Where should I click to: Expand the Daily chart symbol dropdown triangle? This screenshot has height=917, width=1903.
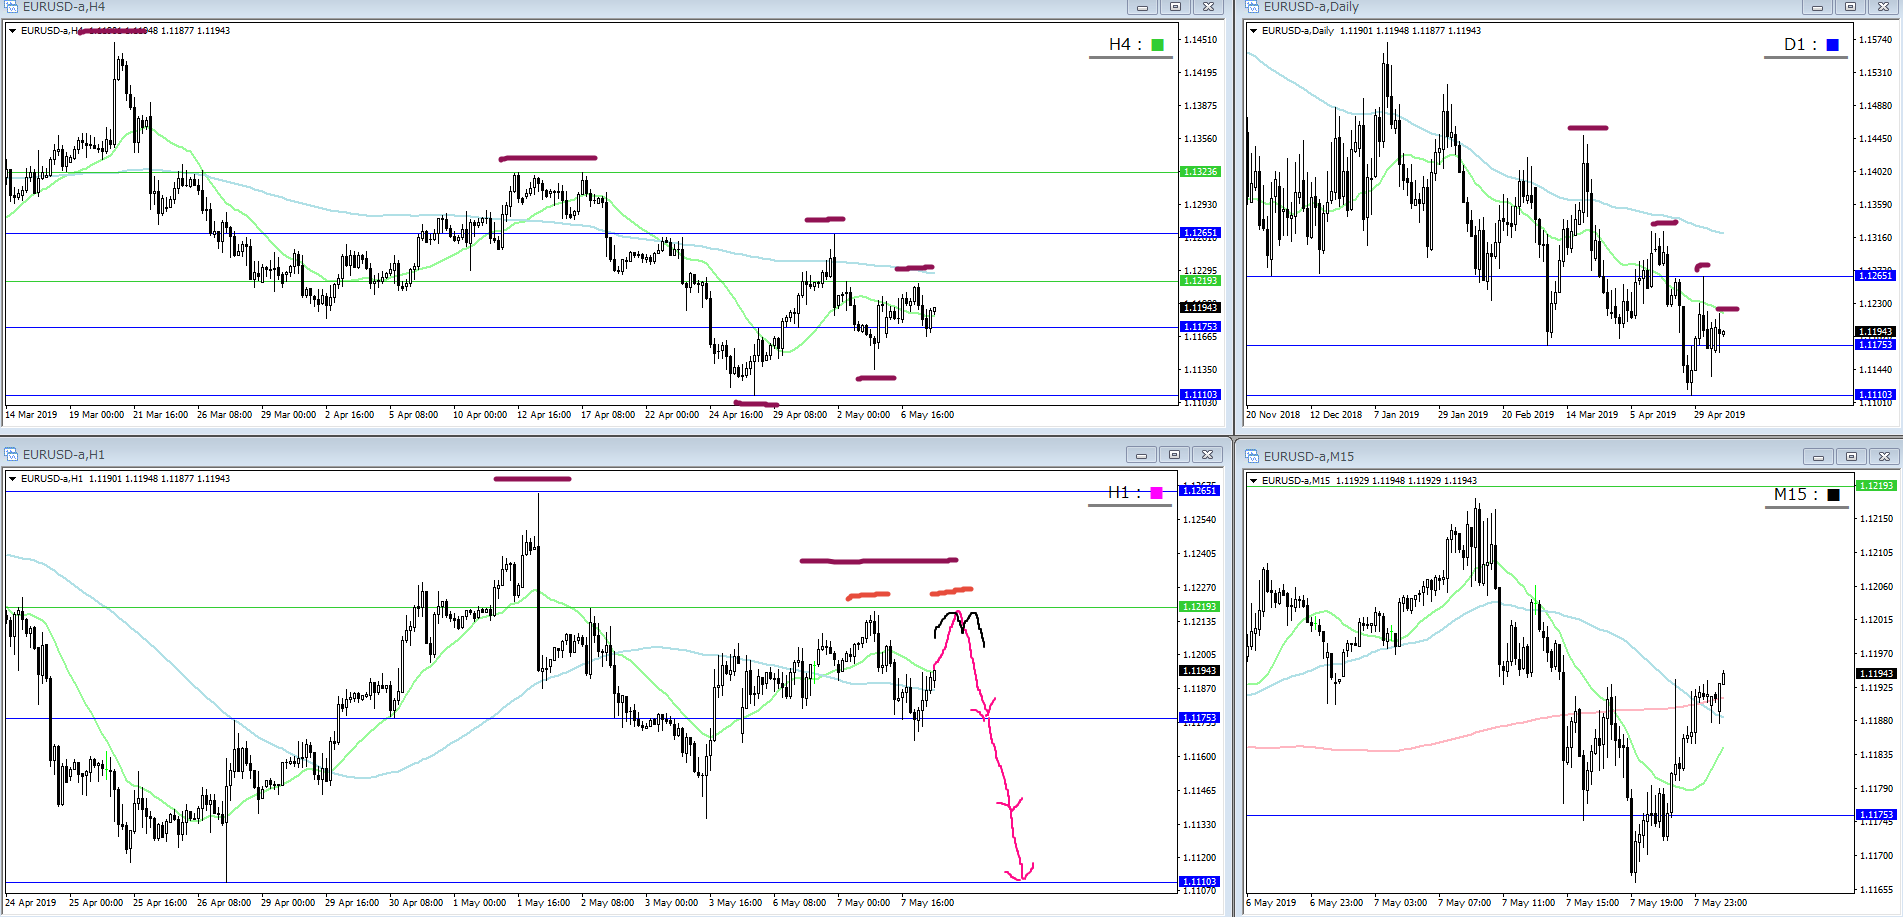pyautogui.click(x=1253, y=31)
